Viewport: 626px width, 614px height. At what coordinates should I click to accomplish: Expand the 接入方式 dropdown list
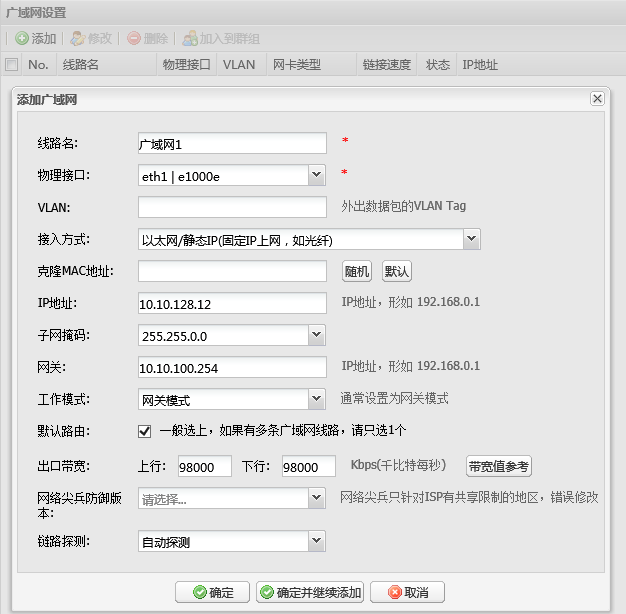pyautogui.click(x=472, y=239)
